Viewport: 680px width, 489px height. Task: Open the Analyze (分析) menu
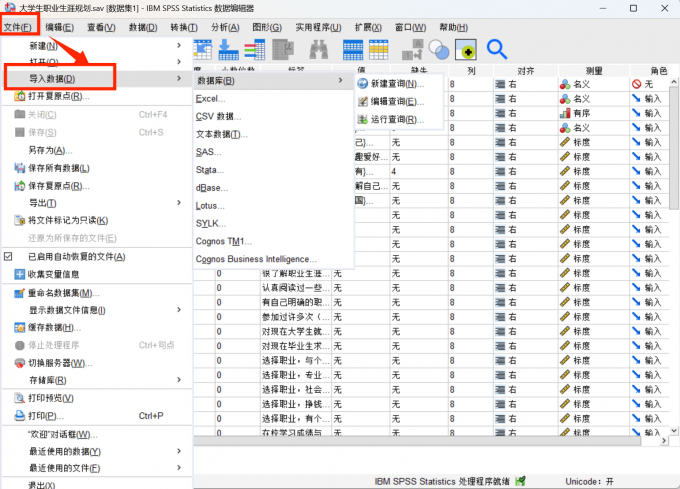pyautogui.click(x=225, y=27)
